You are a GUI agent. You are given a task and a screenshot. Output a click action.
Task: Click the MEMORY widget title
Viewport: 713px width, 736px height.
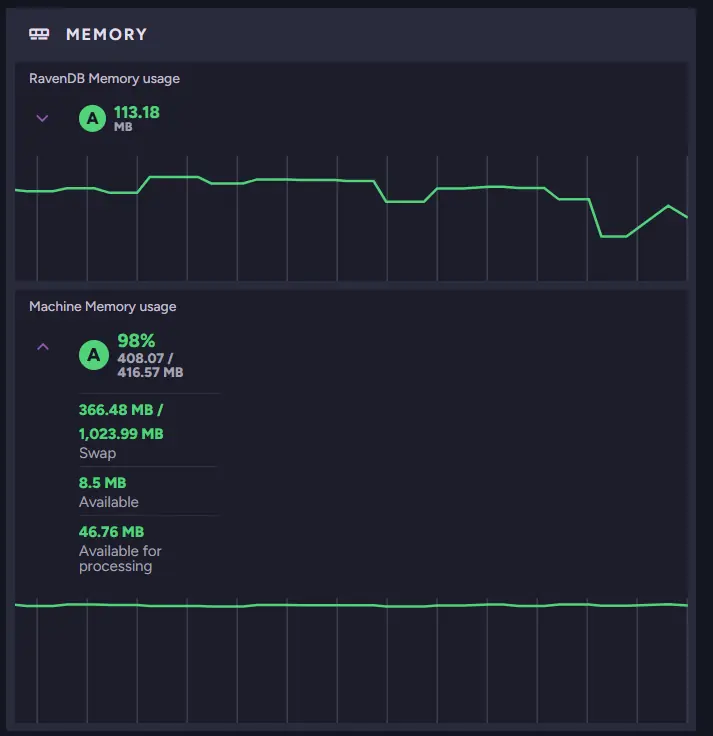(x=106, y=34)
